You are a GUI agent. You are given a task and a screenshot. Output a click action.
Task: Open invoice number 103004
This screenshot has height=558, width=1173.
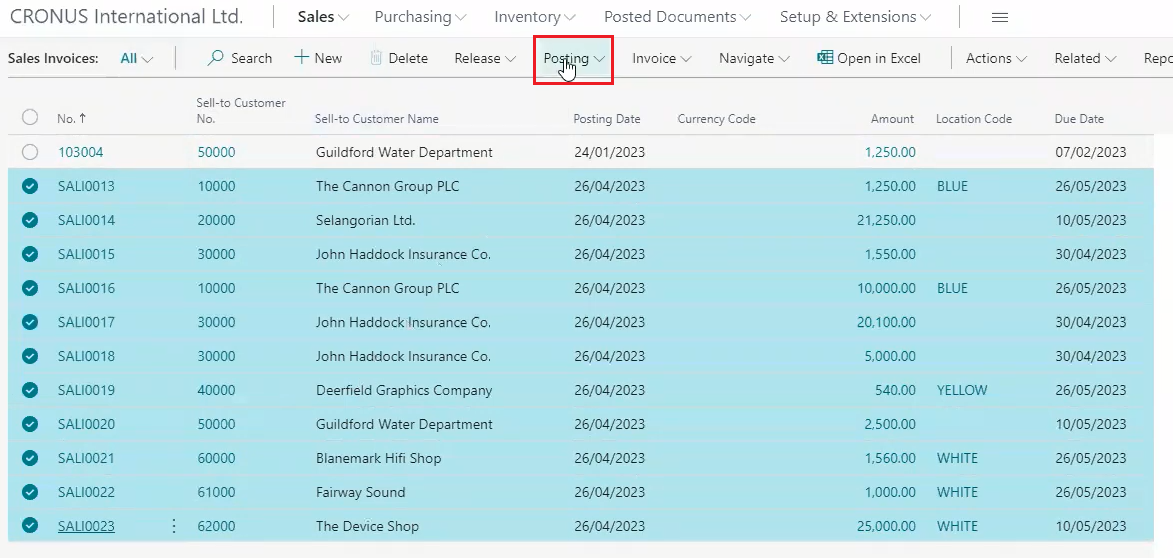pyautogui.click(x=81, y=153)
